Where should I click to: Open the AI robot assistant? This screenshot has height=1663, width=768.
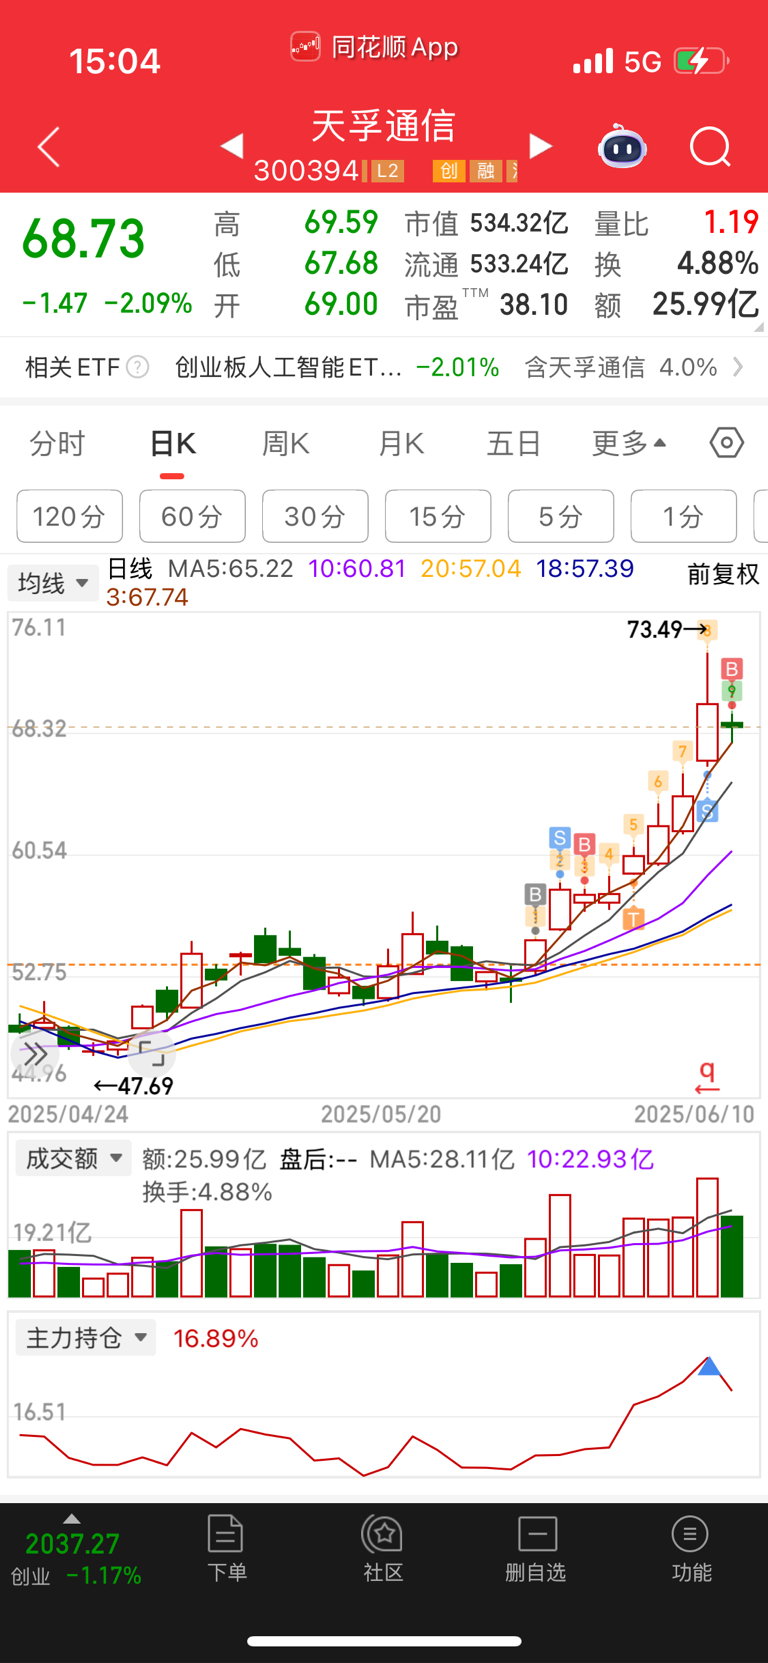pyautogui.click(x=622, y=147)
